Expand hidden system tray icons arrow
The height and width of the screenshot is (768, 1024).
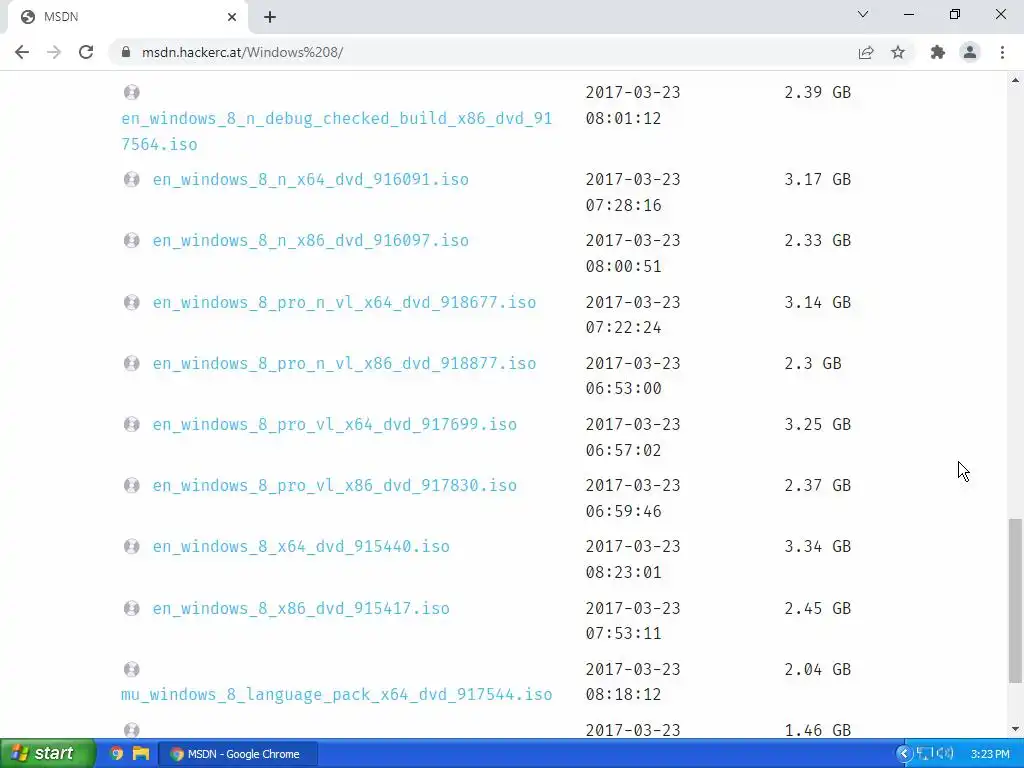(904, 754)
